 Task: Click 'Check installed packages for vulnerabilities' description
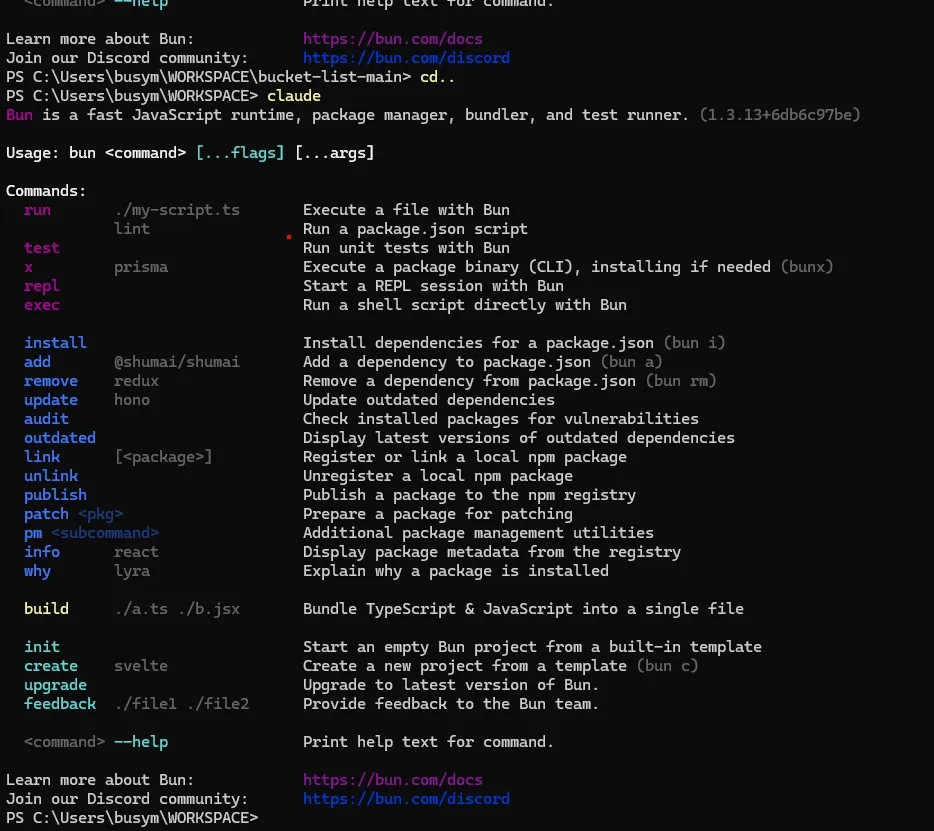coord(501,419)
